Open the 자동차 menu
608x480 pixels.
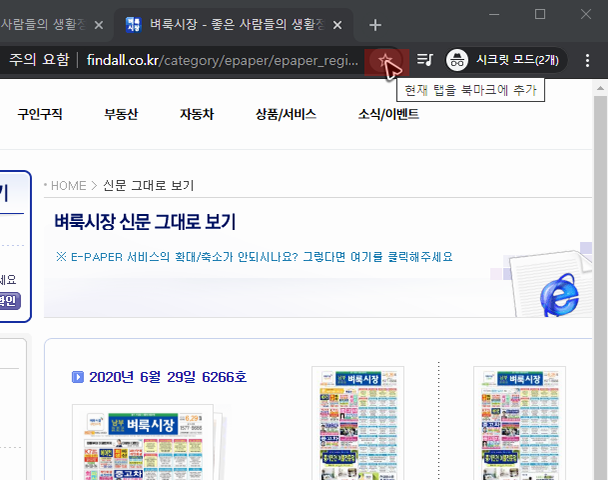[197, 114]
